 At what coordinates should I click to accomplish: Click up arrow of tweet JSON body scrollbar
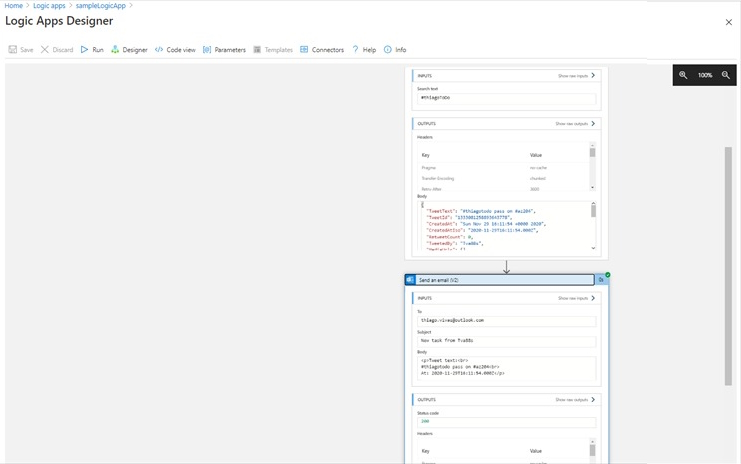click(x=593, y=204)
